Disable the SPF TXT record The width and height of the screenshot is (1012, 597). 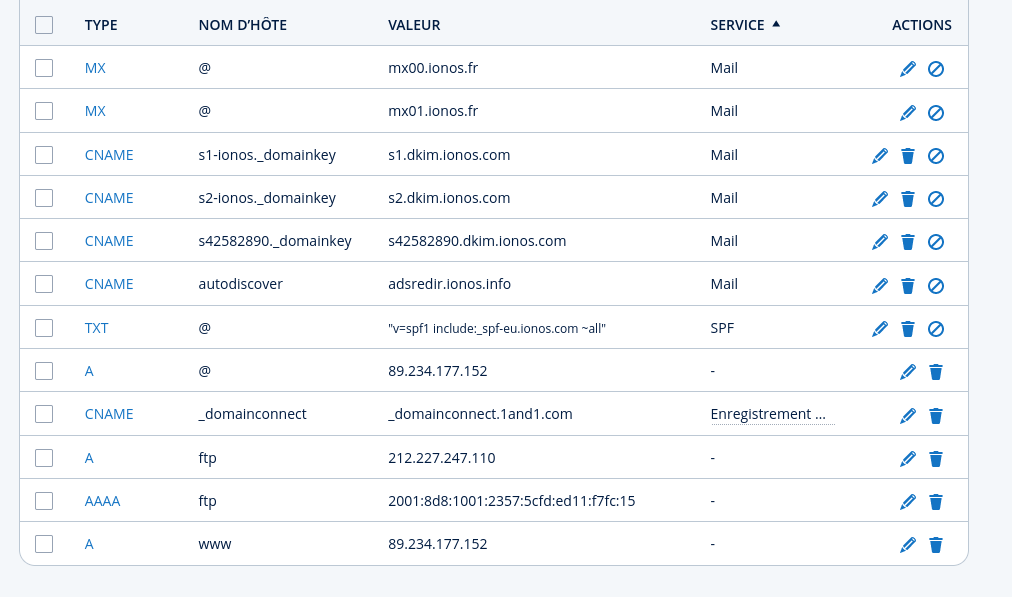936,328
